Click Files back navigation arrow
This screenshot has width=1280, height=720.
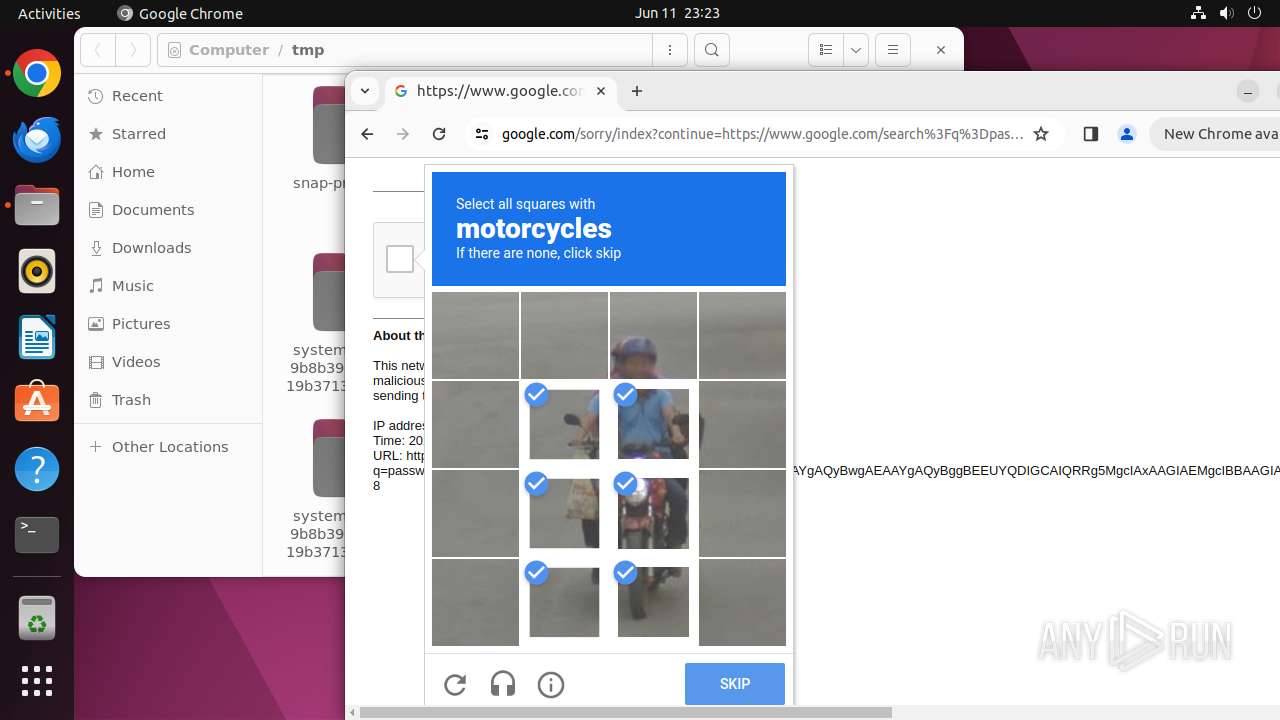coord(98,50)
